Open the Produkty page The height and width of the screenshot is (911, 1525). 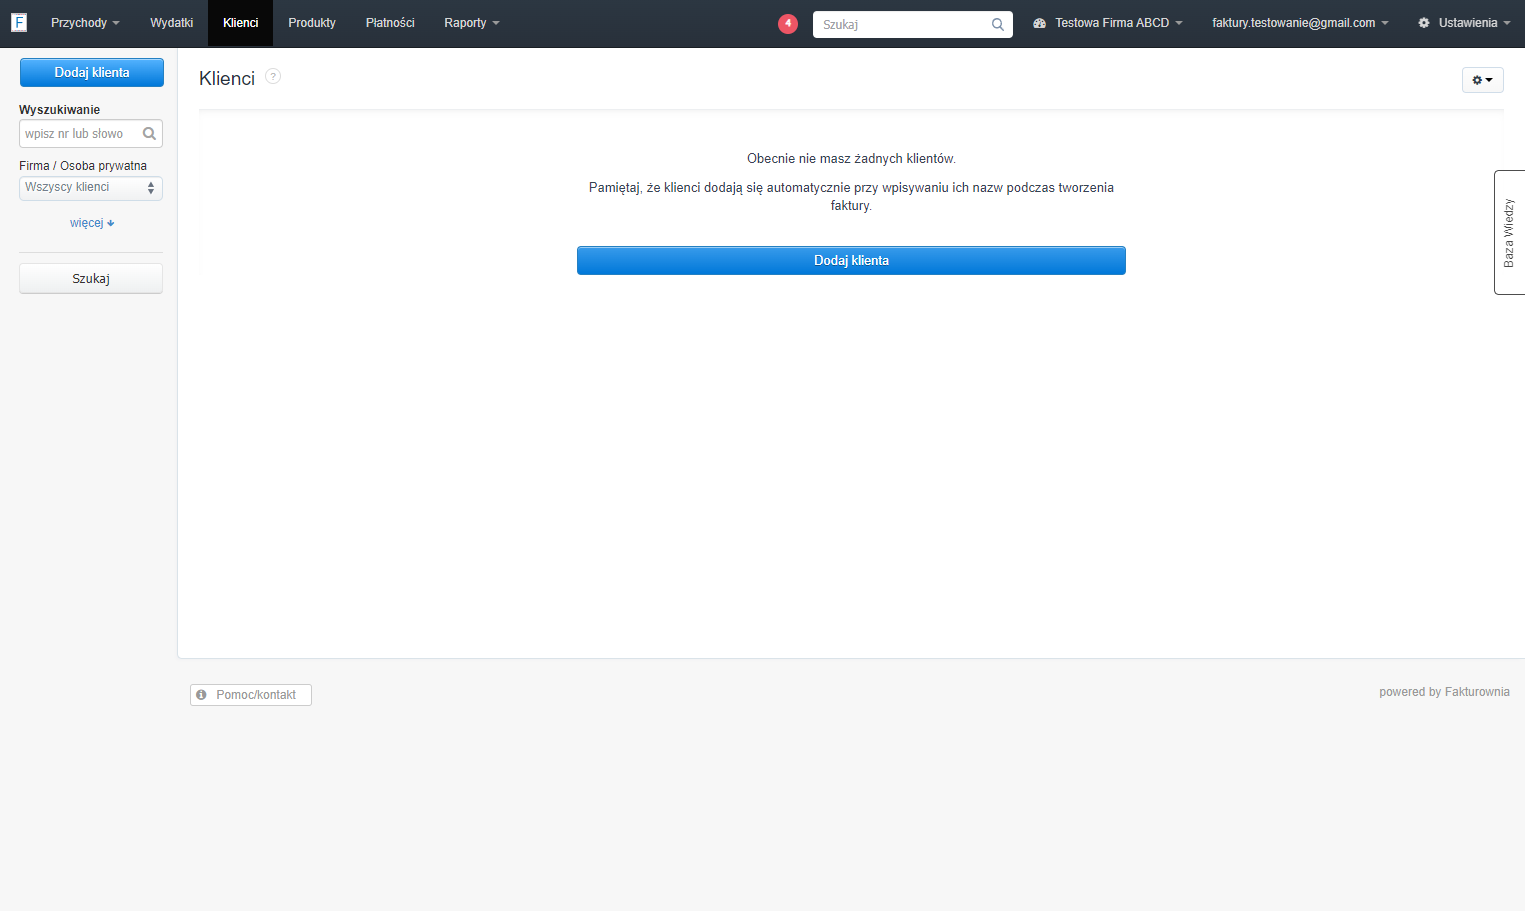pyautogui.click(x=312, y=23)
